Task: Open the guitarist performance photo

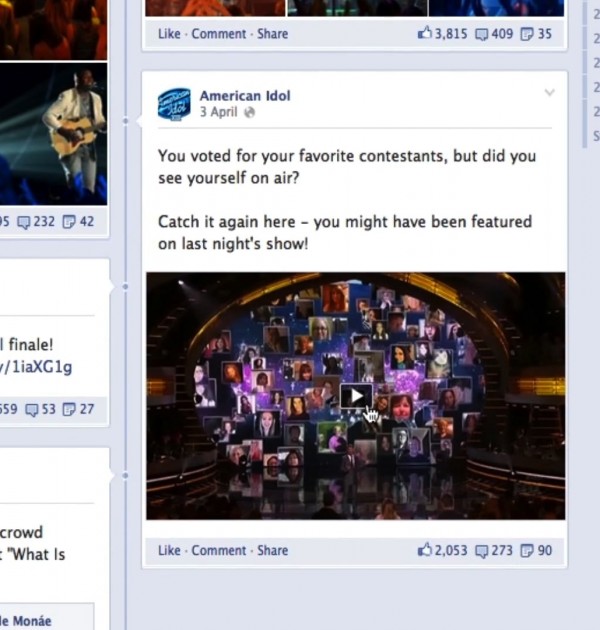Action: coord(53,134)
